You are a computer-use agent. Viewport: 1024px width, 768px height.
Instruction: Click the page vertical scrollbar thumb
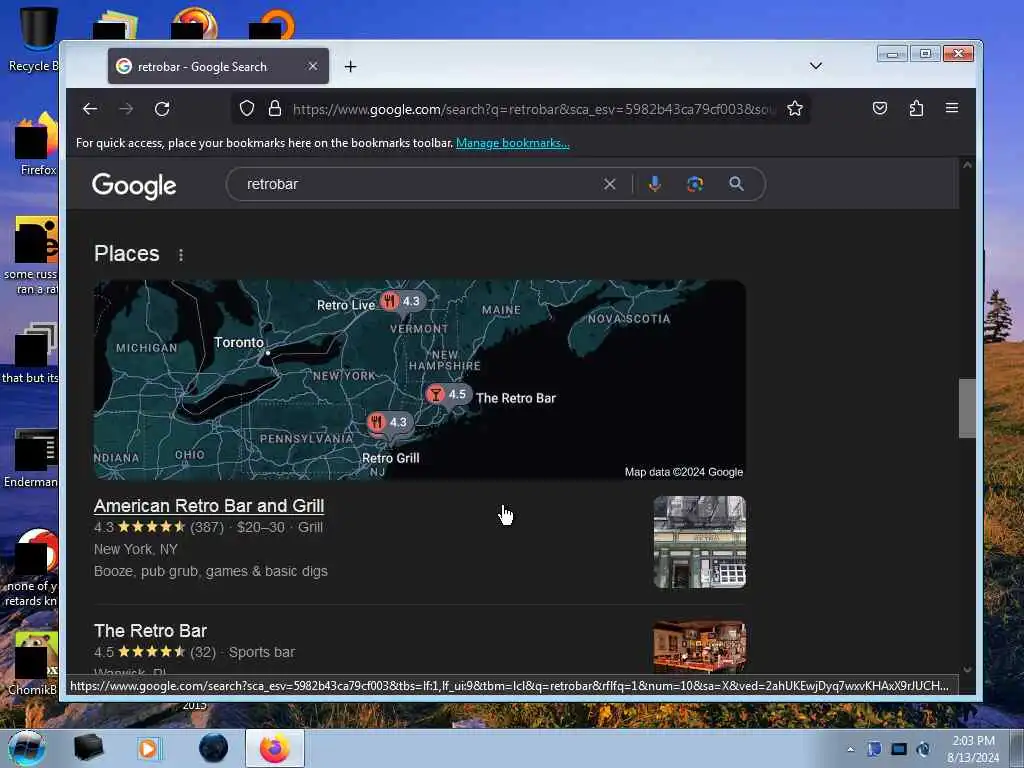coord(967,408)
